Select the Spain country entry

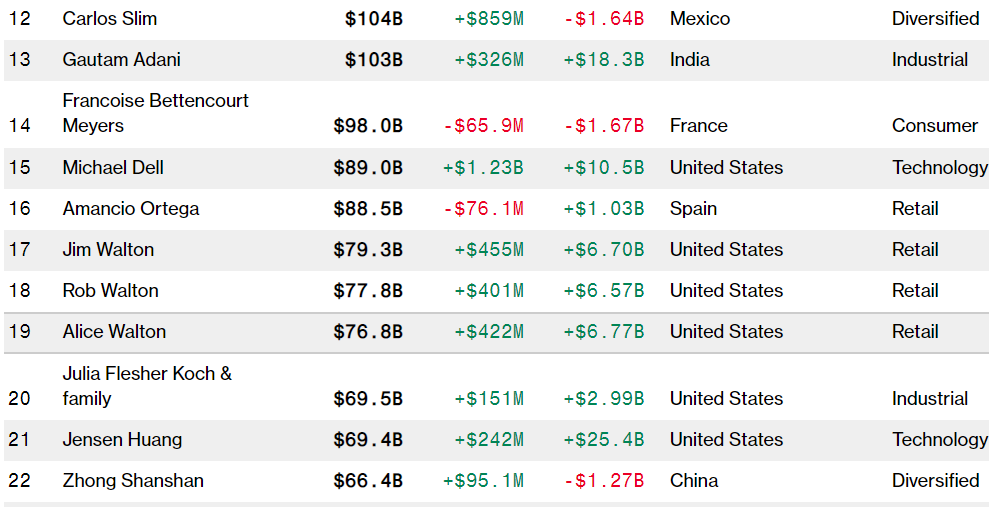(x=693, y=209)
